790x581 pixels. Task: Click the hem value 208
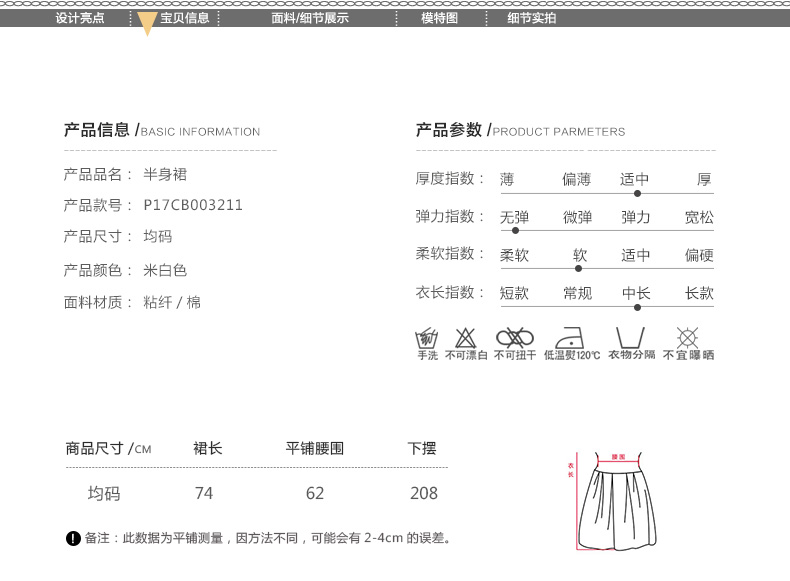[423, 493]
